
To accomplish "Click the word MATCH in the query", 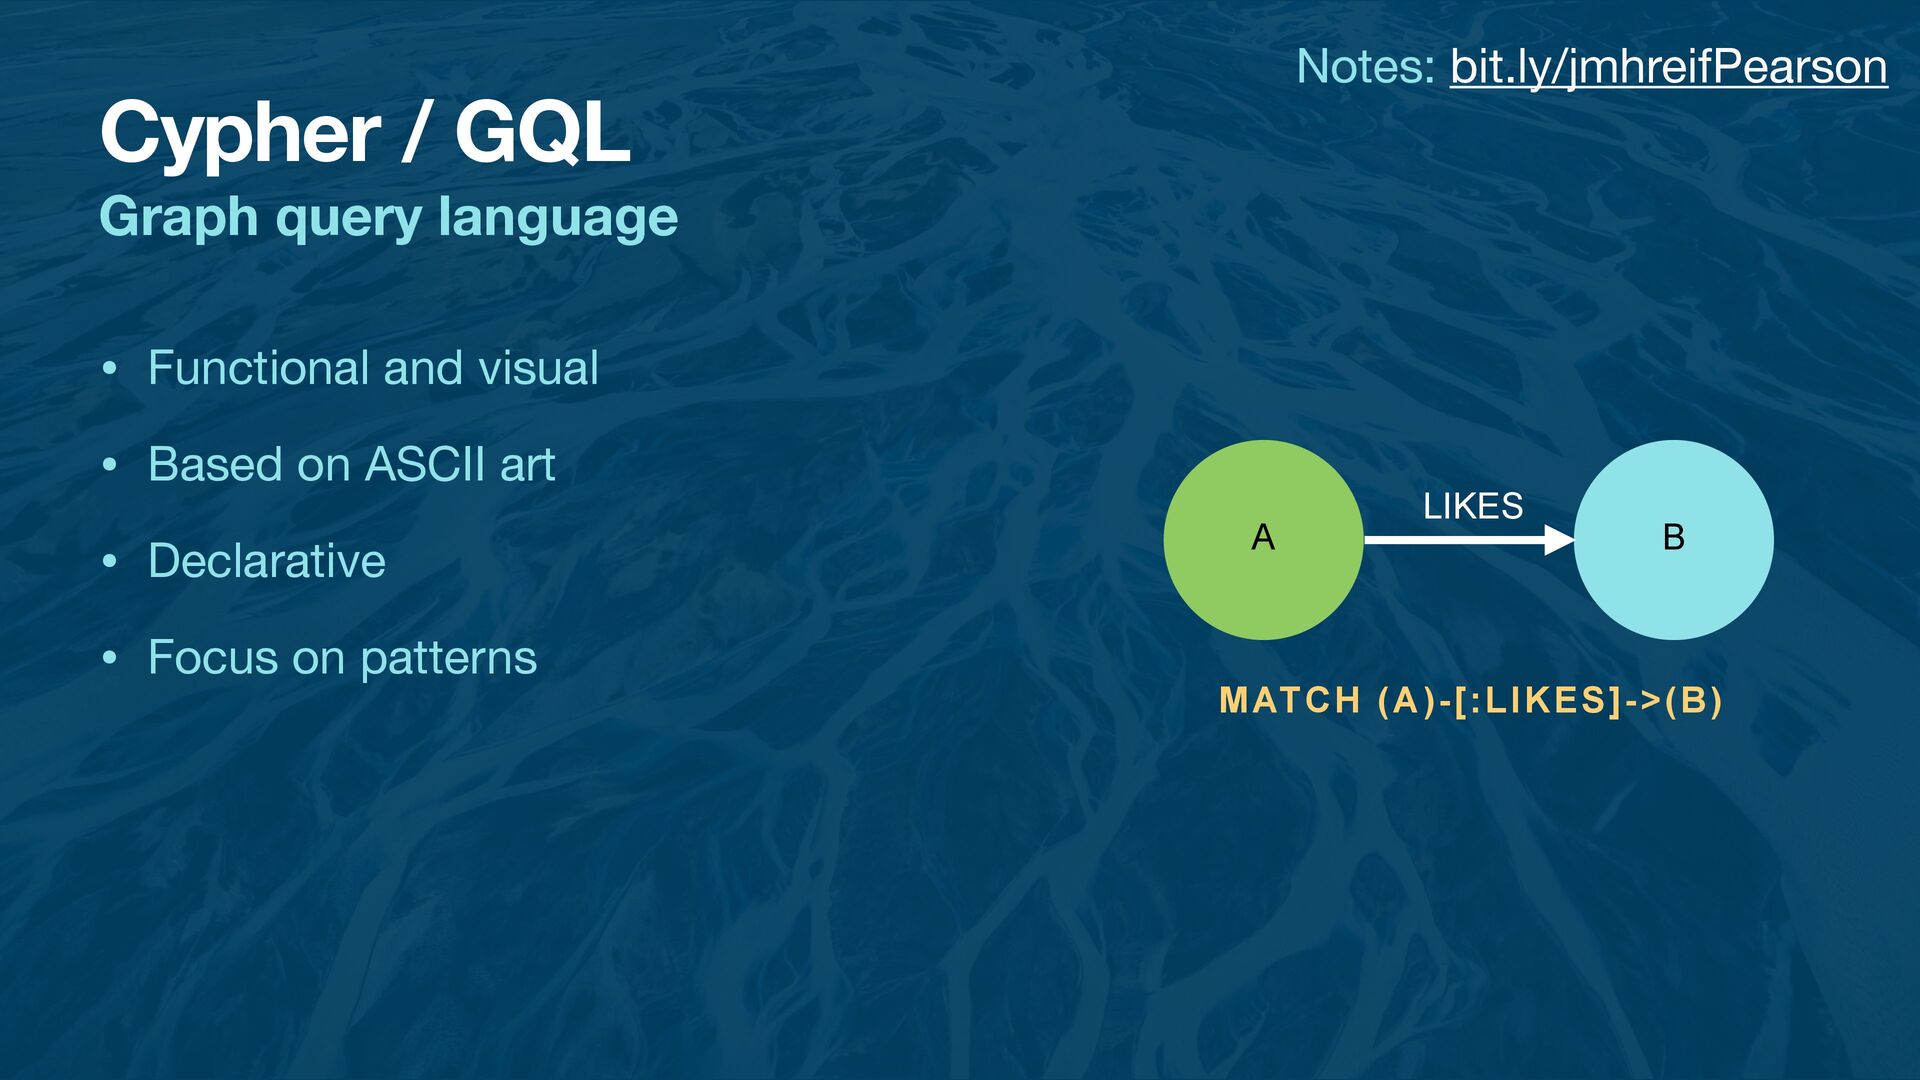I will [x=1290, y=700].
